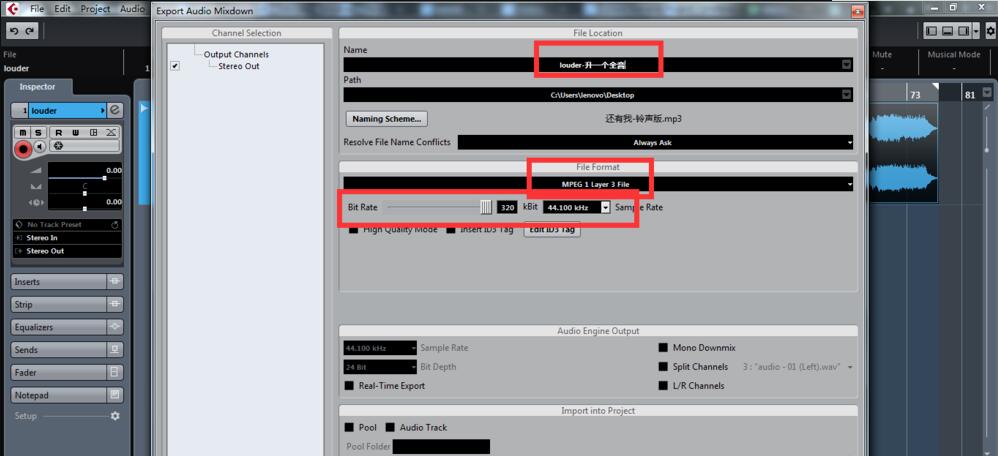
Task: Click the Bit Rate slider handle
Action: point(486,207)
